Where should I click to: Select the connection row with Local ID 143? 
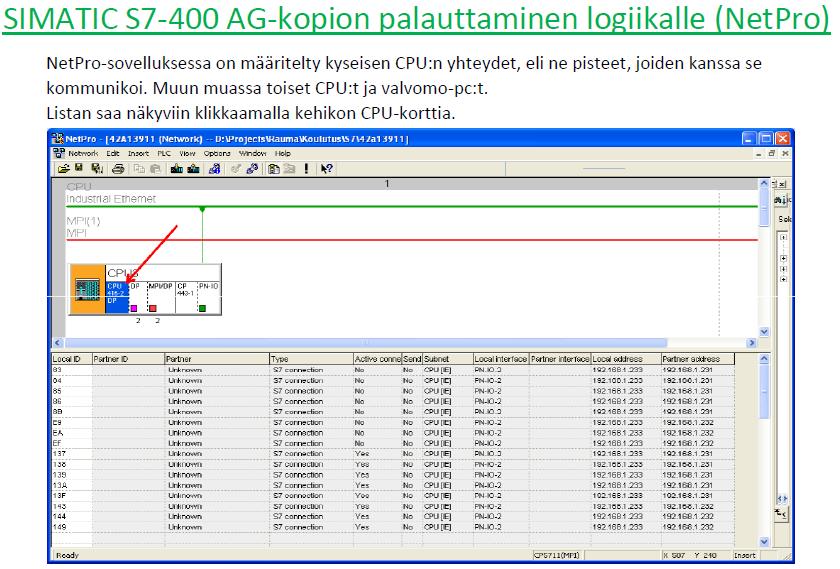(x=393, y=506)
